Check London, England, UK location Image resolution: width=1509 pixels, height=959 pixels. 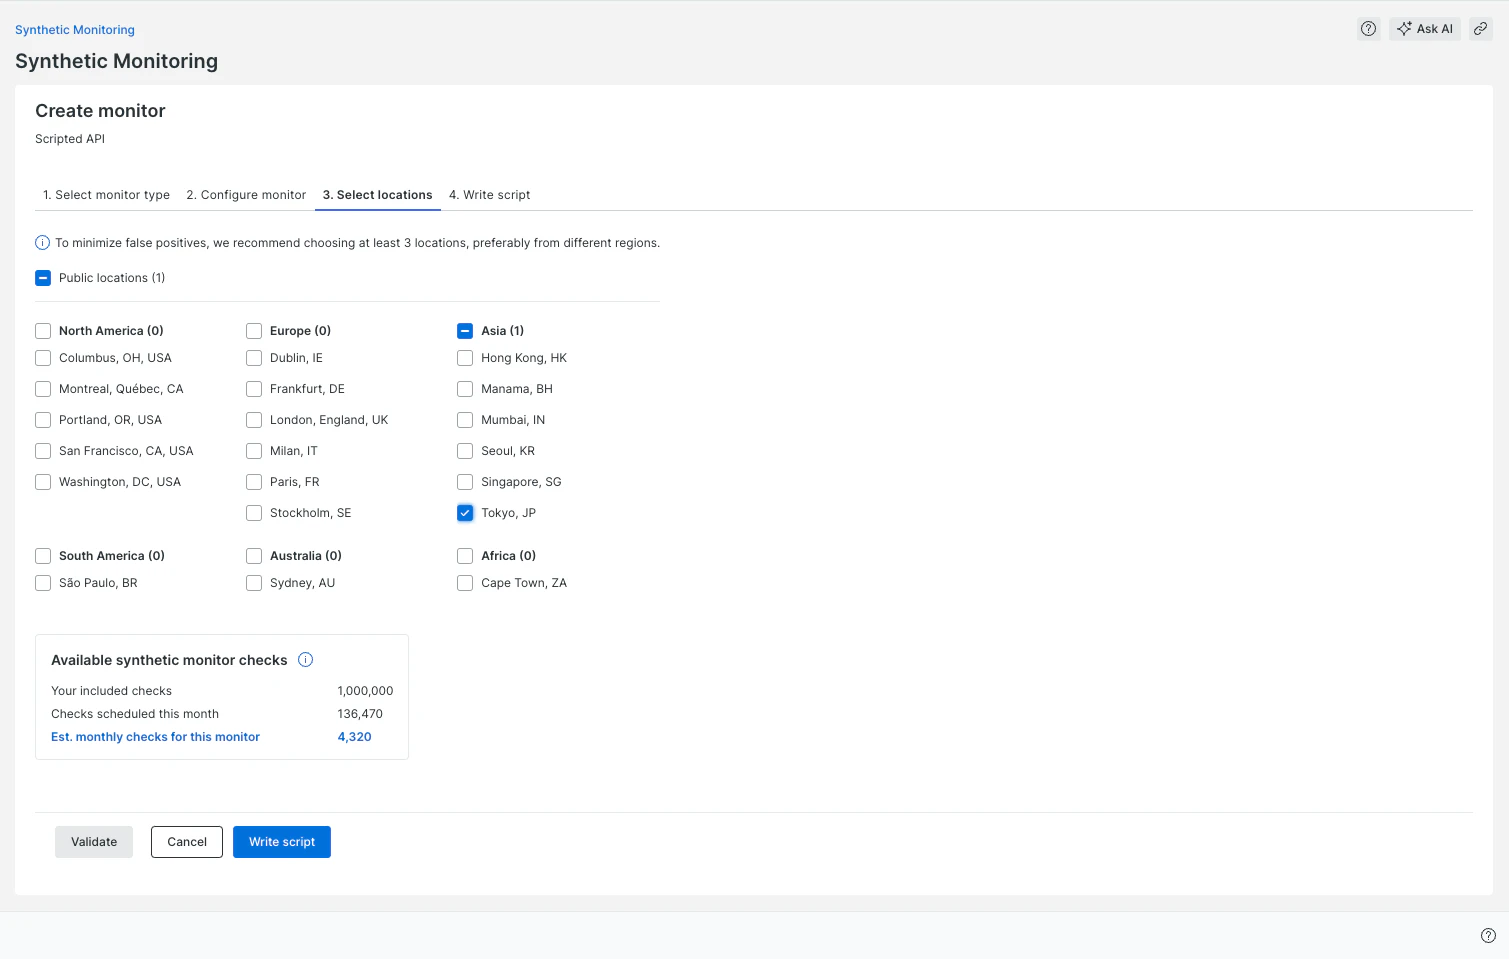[254, 420]
